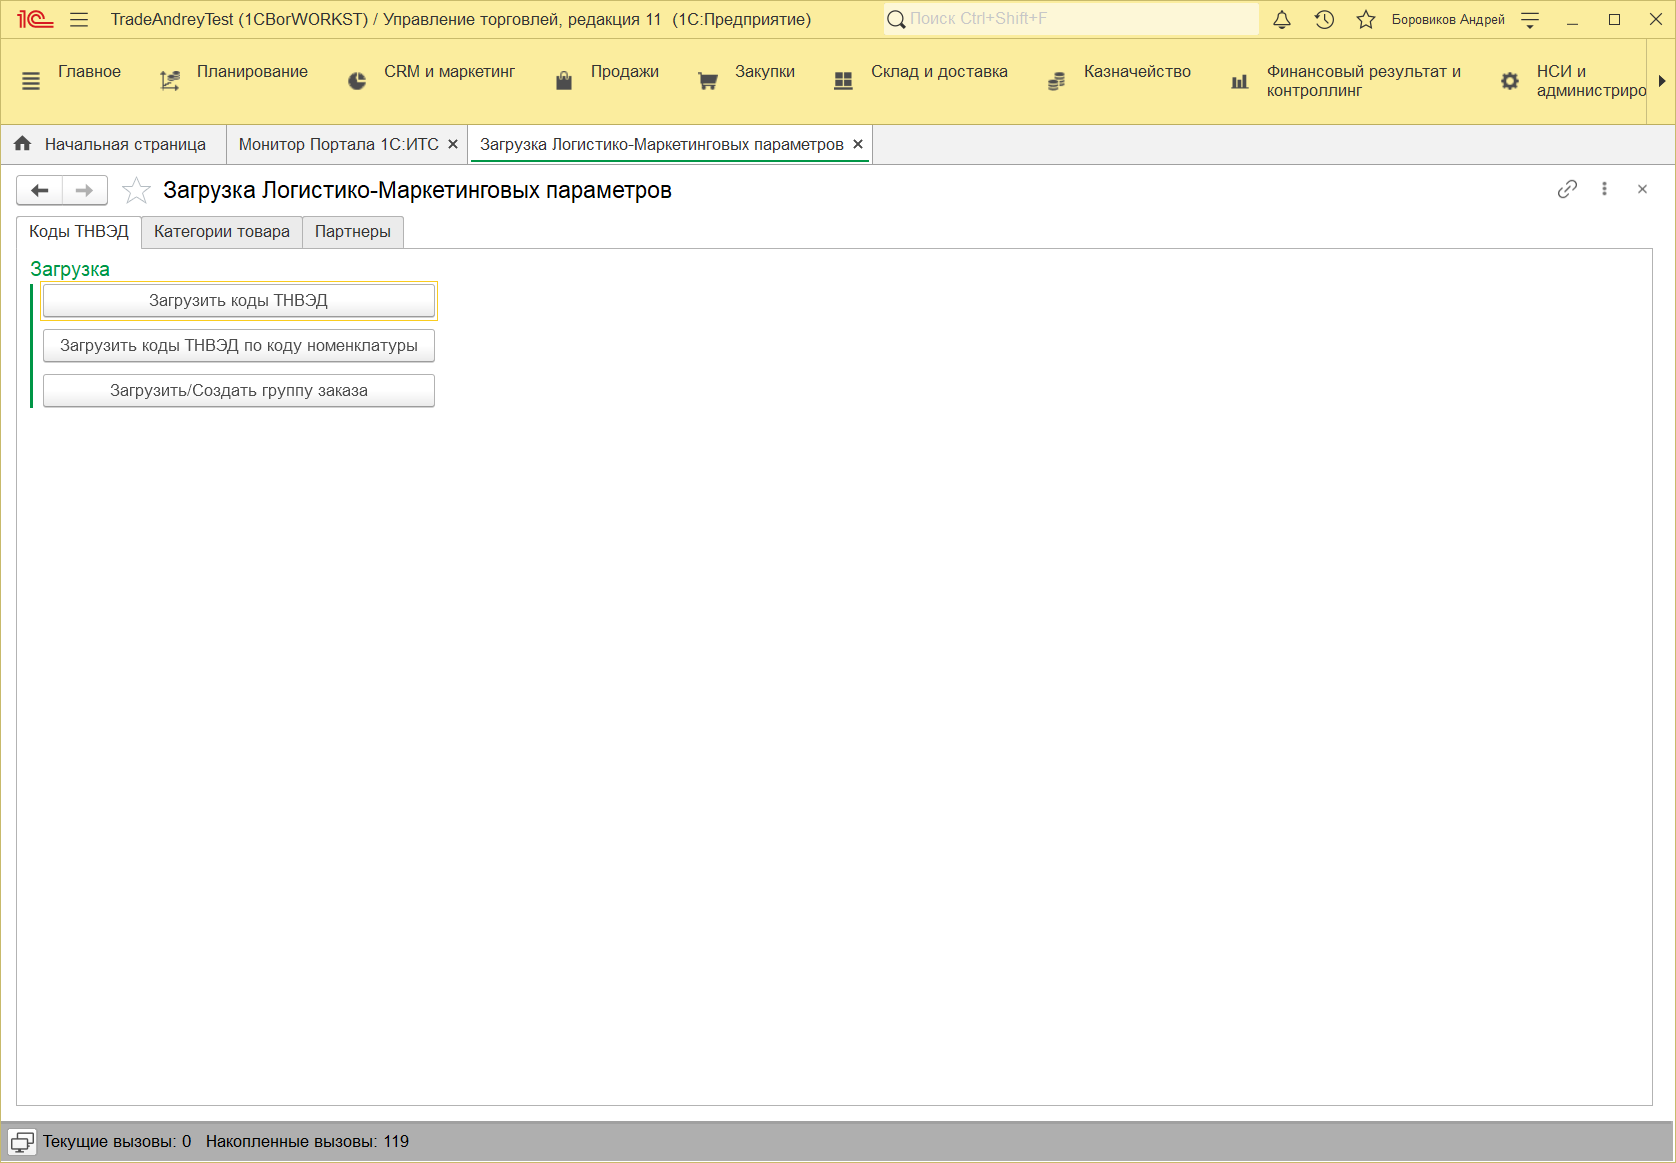Open the sections list icon beside Главное
Screen dimensions: 1676x1163
(x=31, y=81)
